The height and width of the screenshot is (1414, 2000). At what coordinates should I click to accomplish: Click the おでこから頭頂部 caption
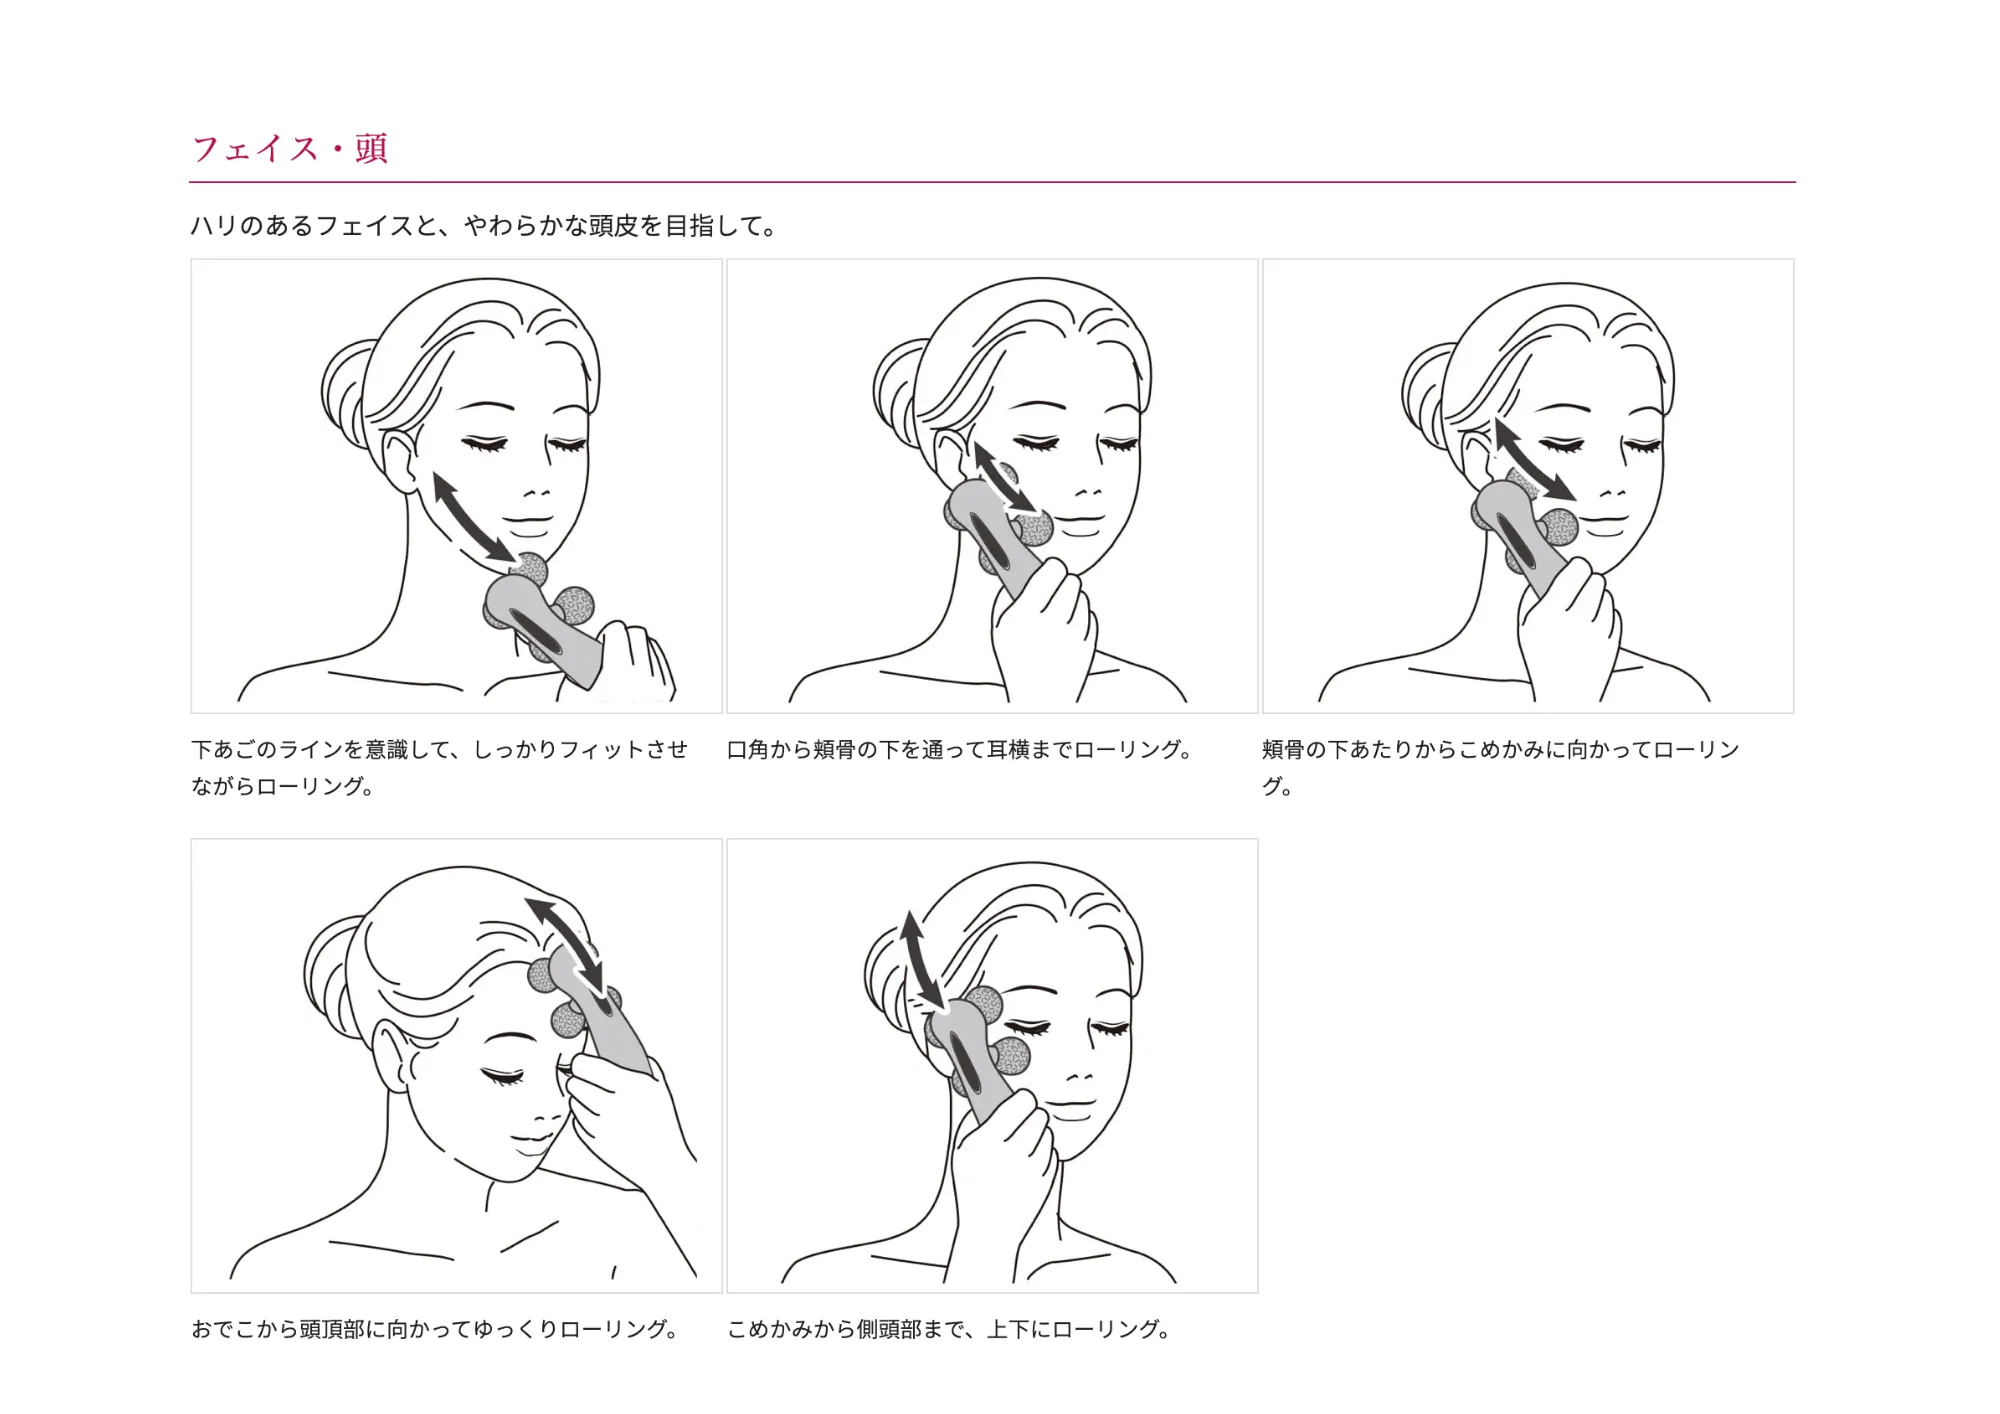tap(436, 1330)
